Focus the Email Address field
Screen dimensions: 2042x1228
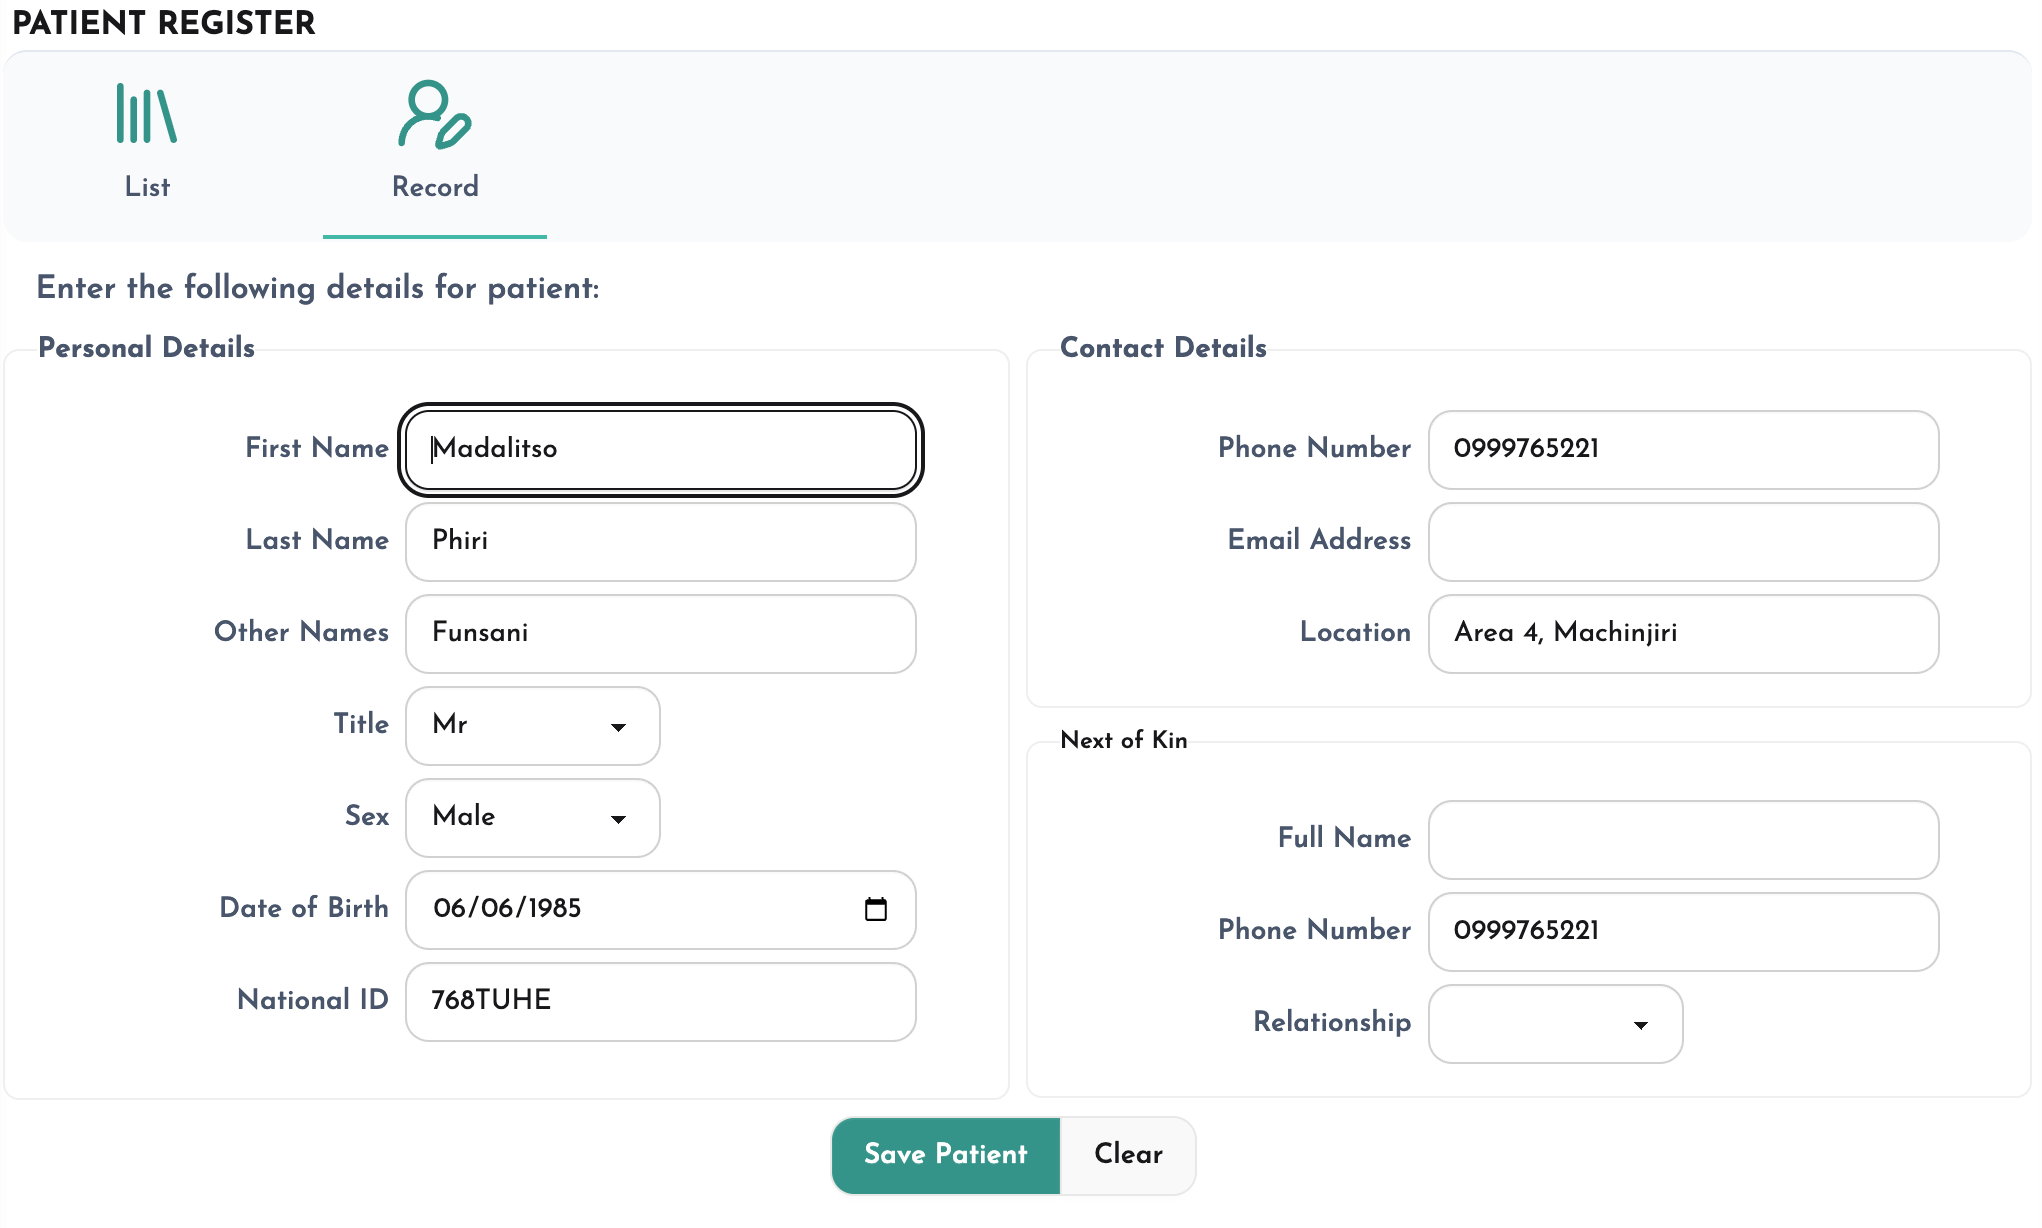(1684, 542)
